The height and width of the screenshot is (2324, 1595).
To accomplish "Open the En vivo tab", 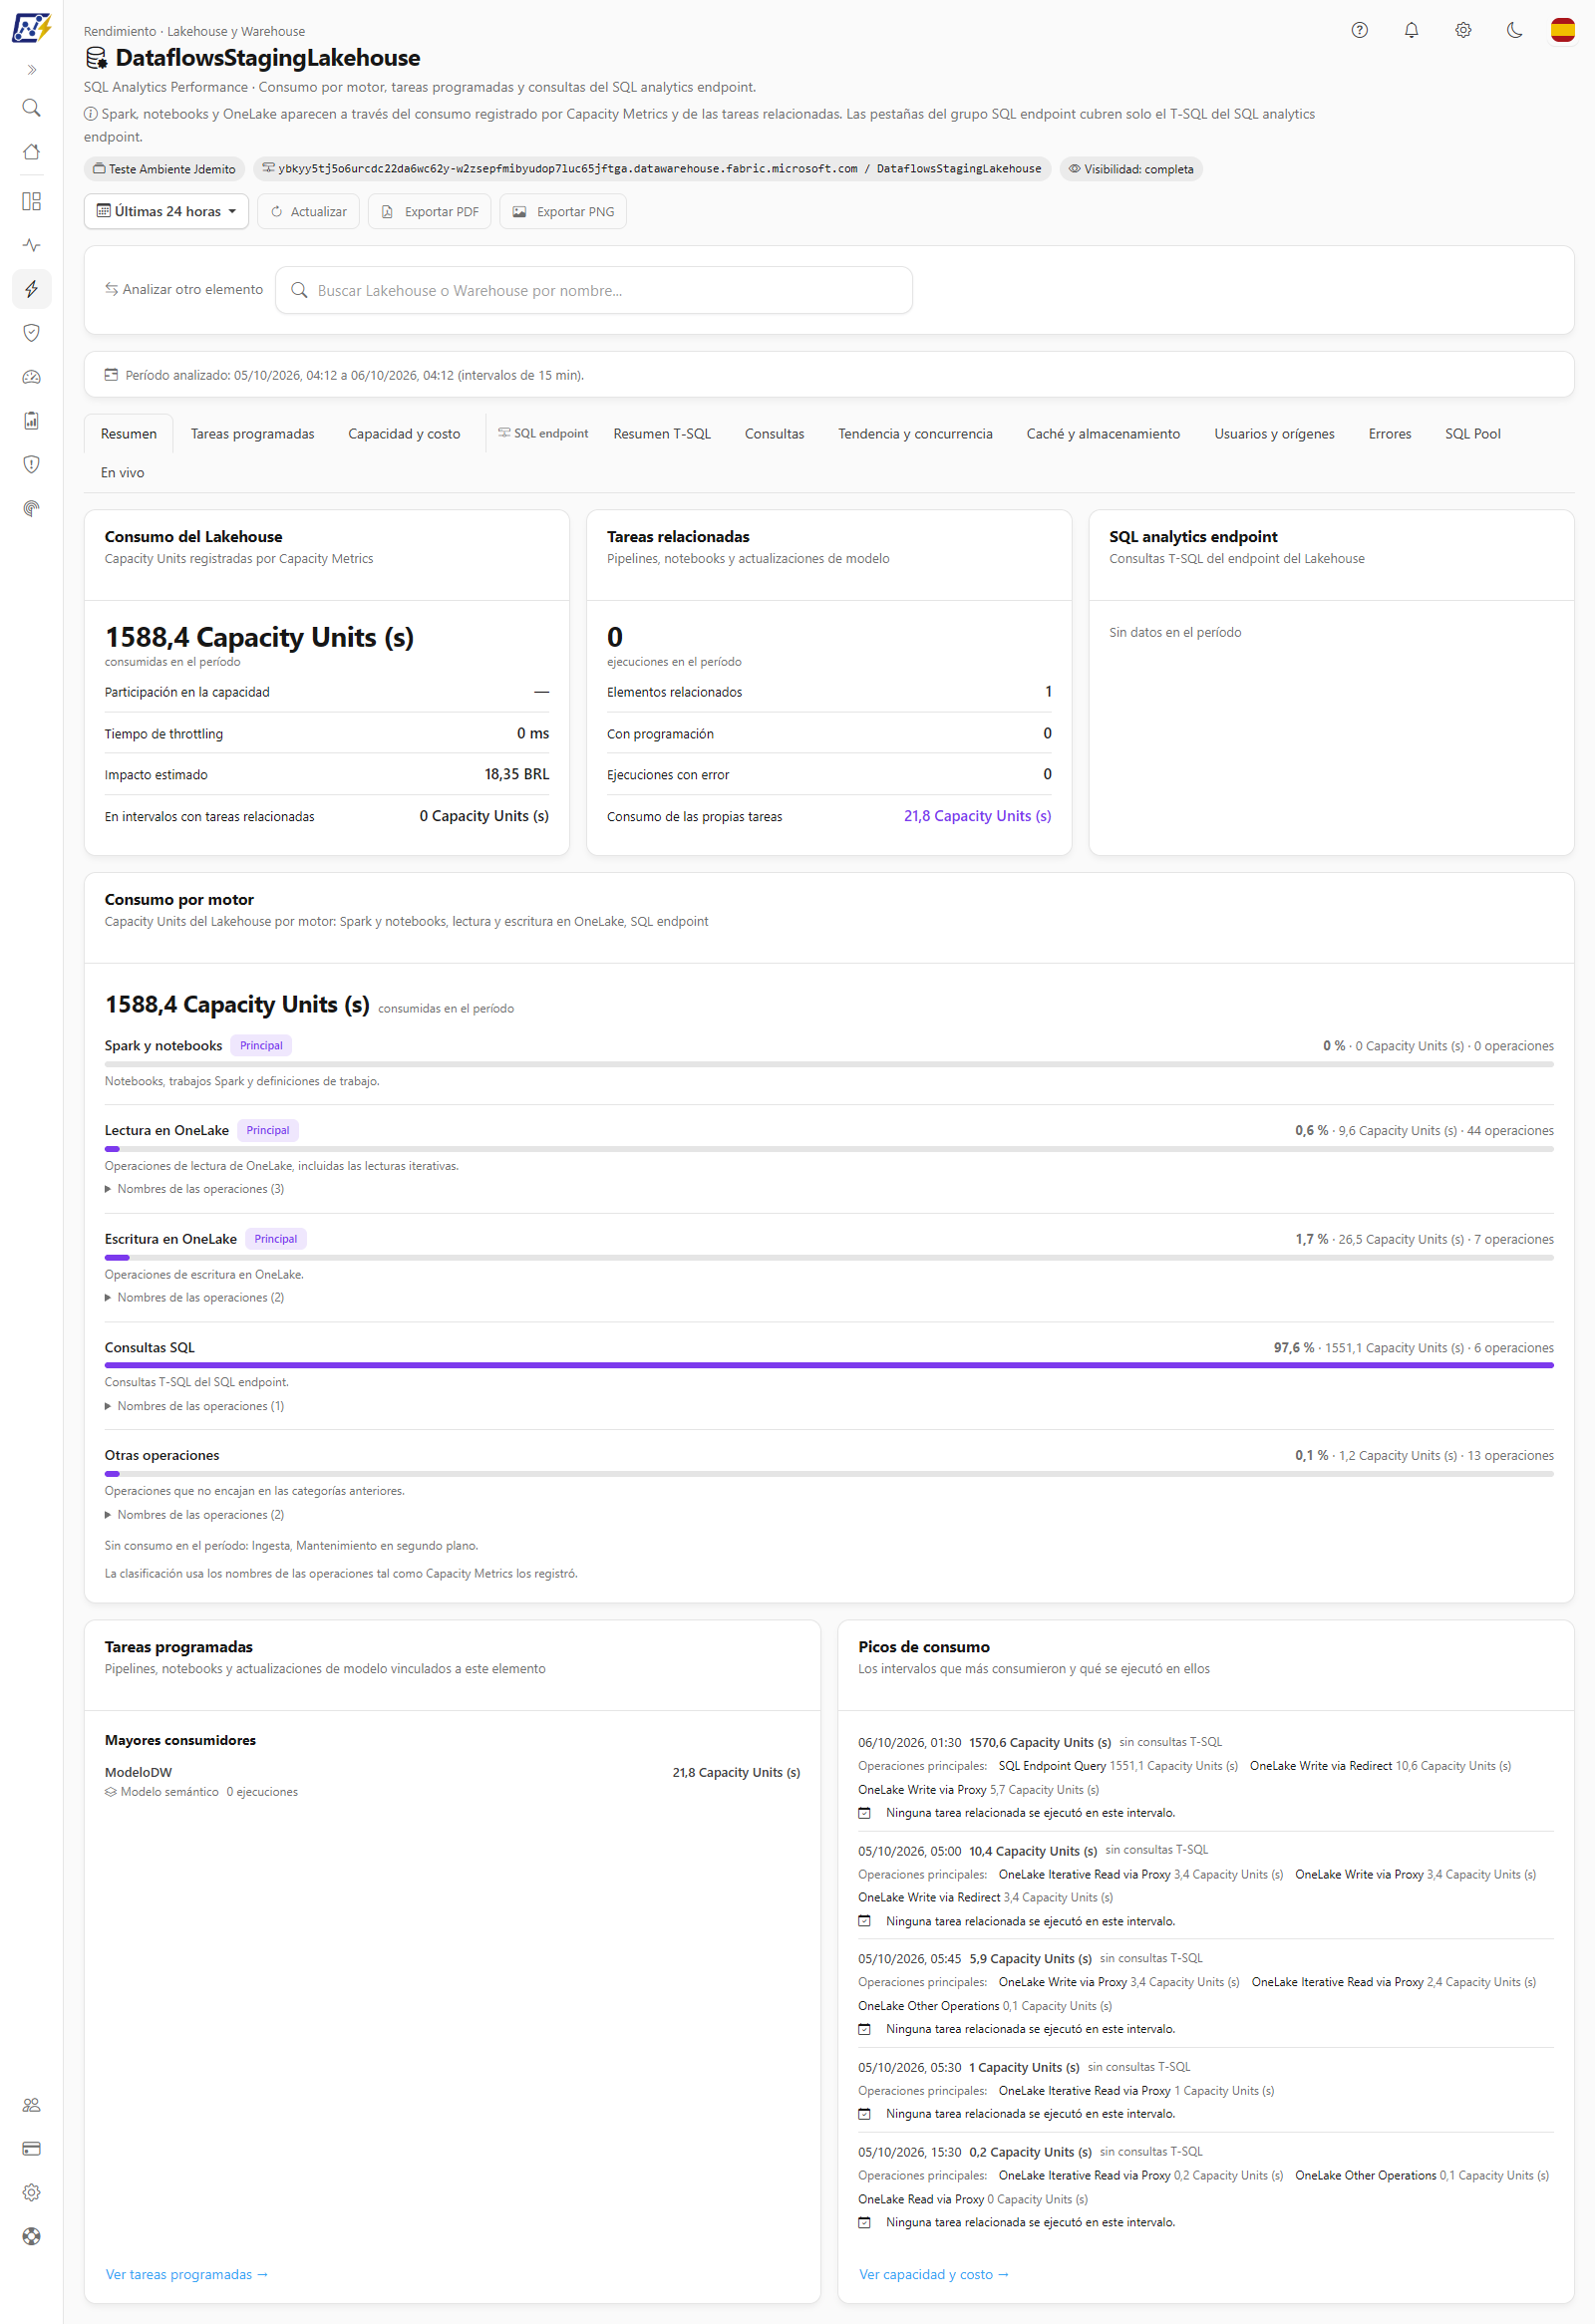I will point(122,472).
